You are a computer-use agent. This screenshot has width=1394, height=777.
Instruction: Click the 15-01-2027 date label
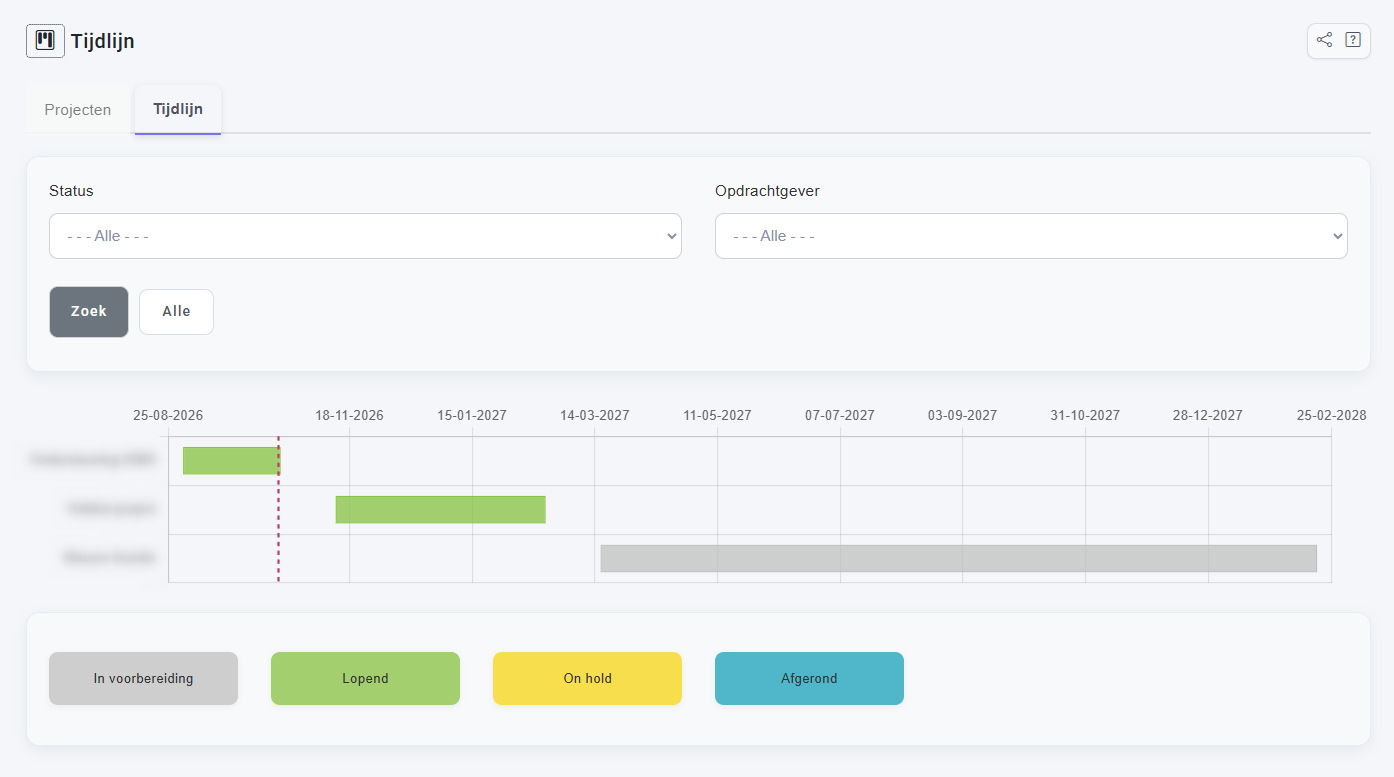point(472,416)
